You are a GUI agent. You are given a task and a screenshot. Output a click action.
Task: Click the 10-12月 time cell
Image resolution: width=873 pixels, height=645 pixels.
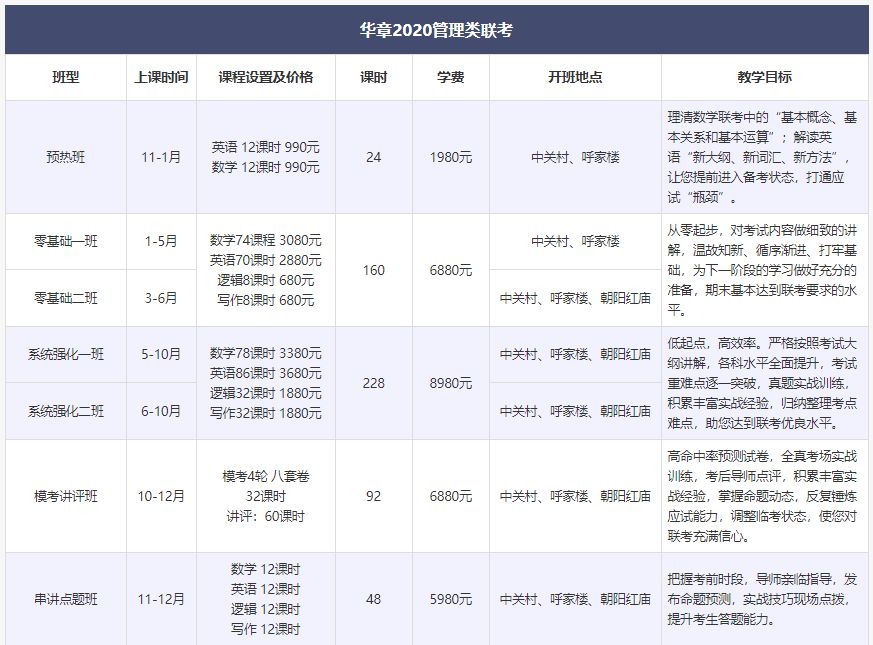pyautogui.click(x=161, y=496)
